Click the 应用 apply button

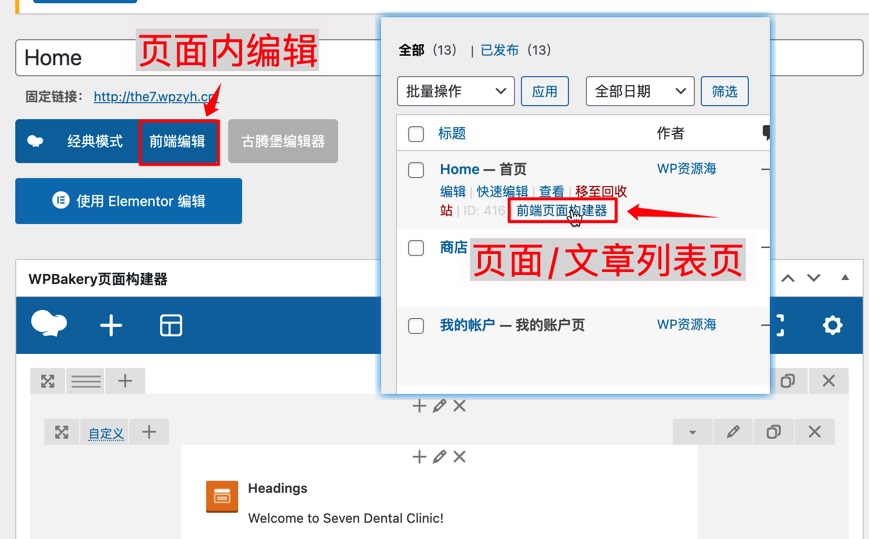545,91
